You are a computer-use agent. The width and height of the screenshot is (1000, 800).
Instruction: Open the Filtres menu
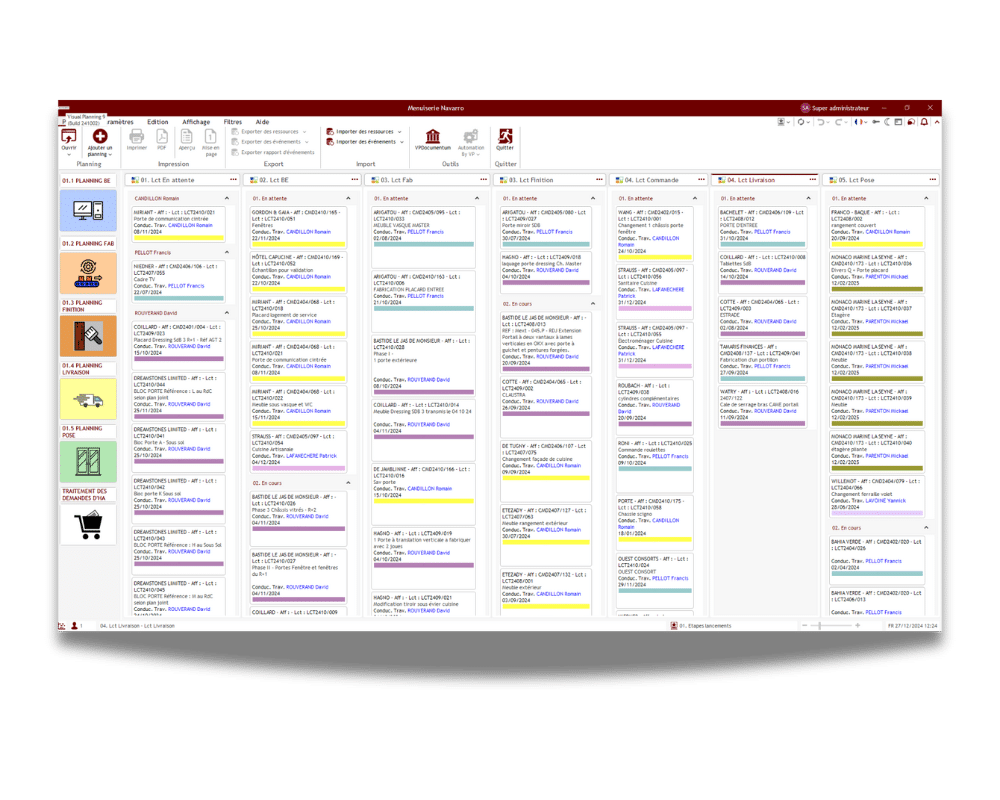coord(233,122)
